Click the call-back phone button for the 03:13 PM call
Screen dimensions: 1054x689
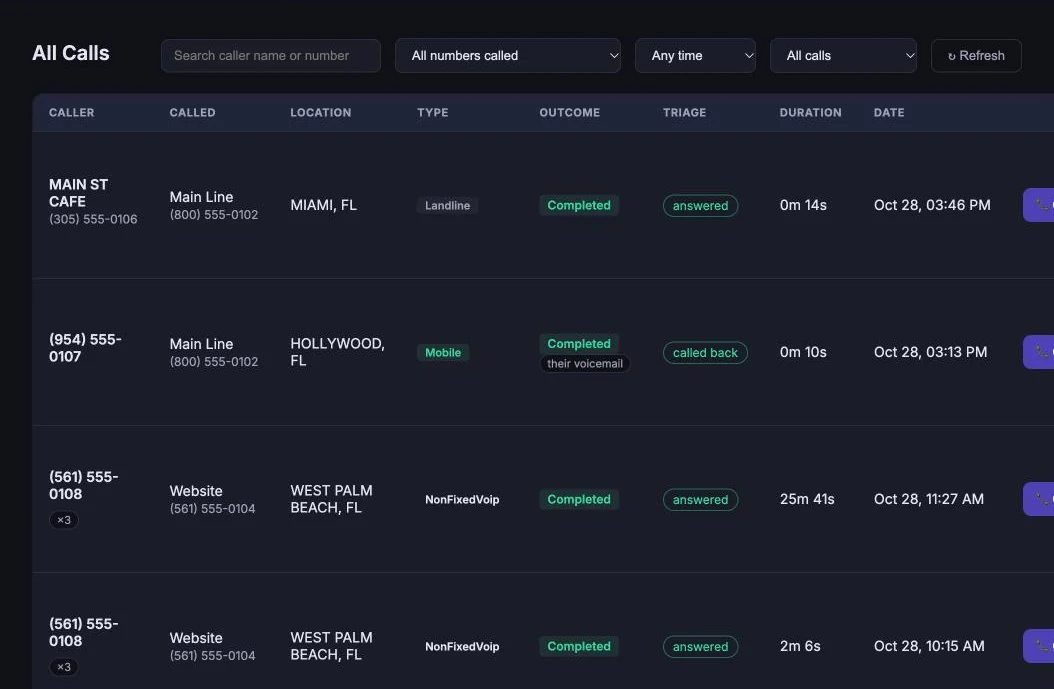pos(1039,352)
